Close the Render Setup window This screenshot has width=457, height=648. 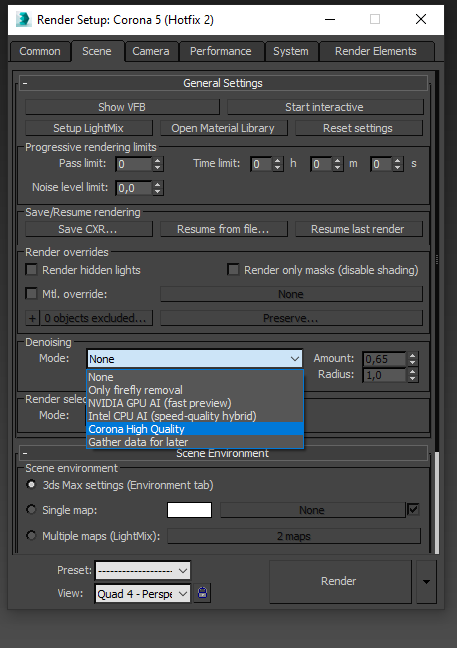[x=421, y=19]
